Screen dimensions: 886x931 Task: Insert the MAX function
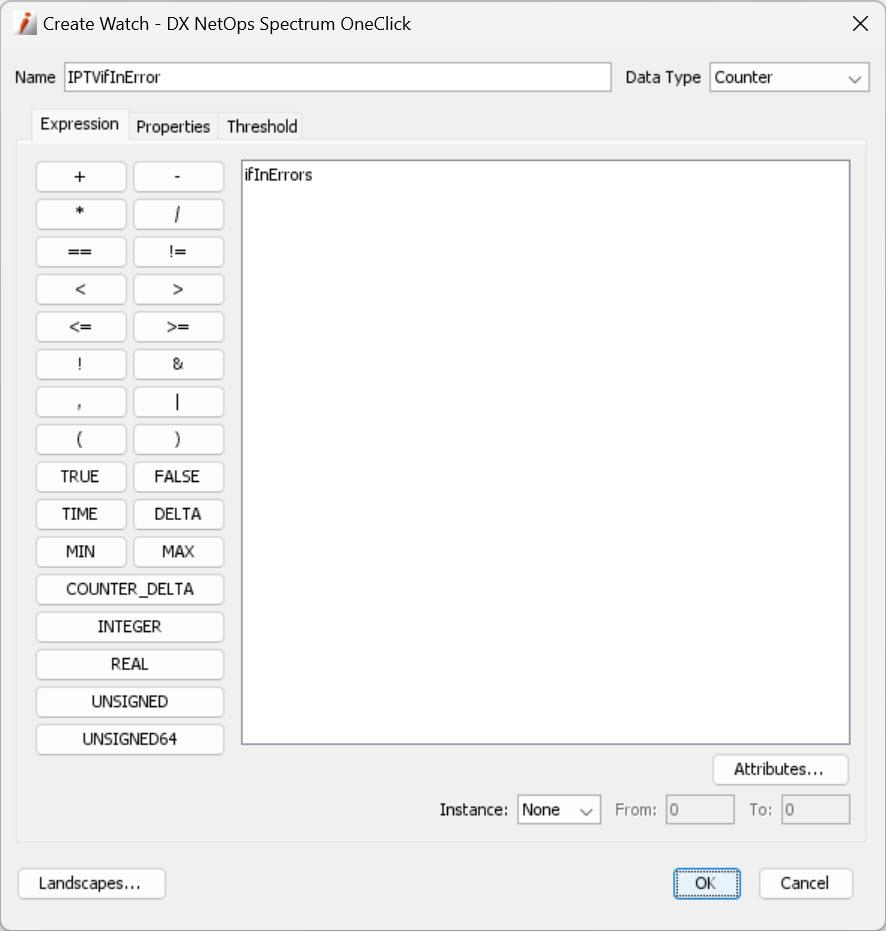[x=178, y=552]
